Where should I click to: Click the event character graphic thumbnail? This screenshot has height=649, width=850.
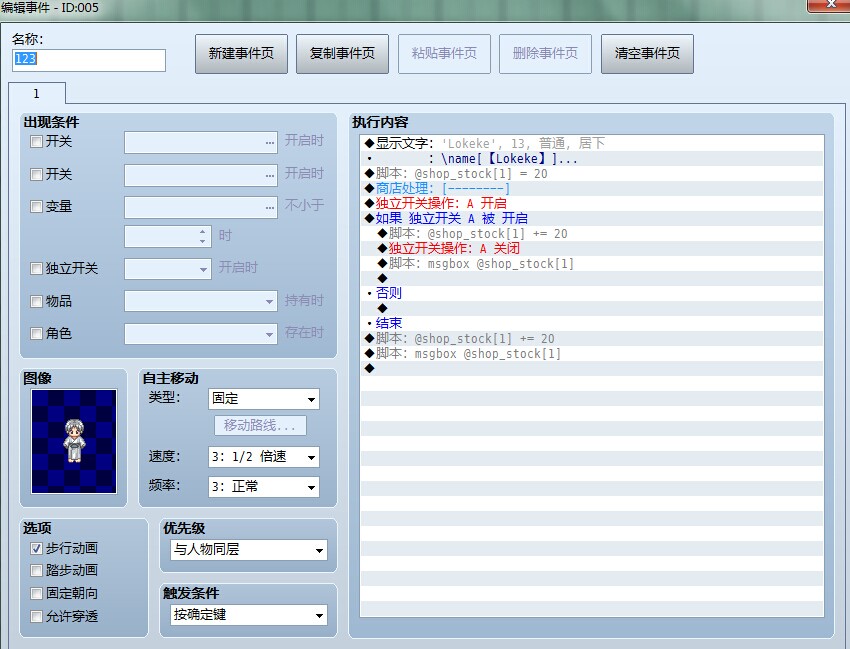point(74,441)
